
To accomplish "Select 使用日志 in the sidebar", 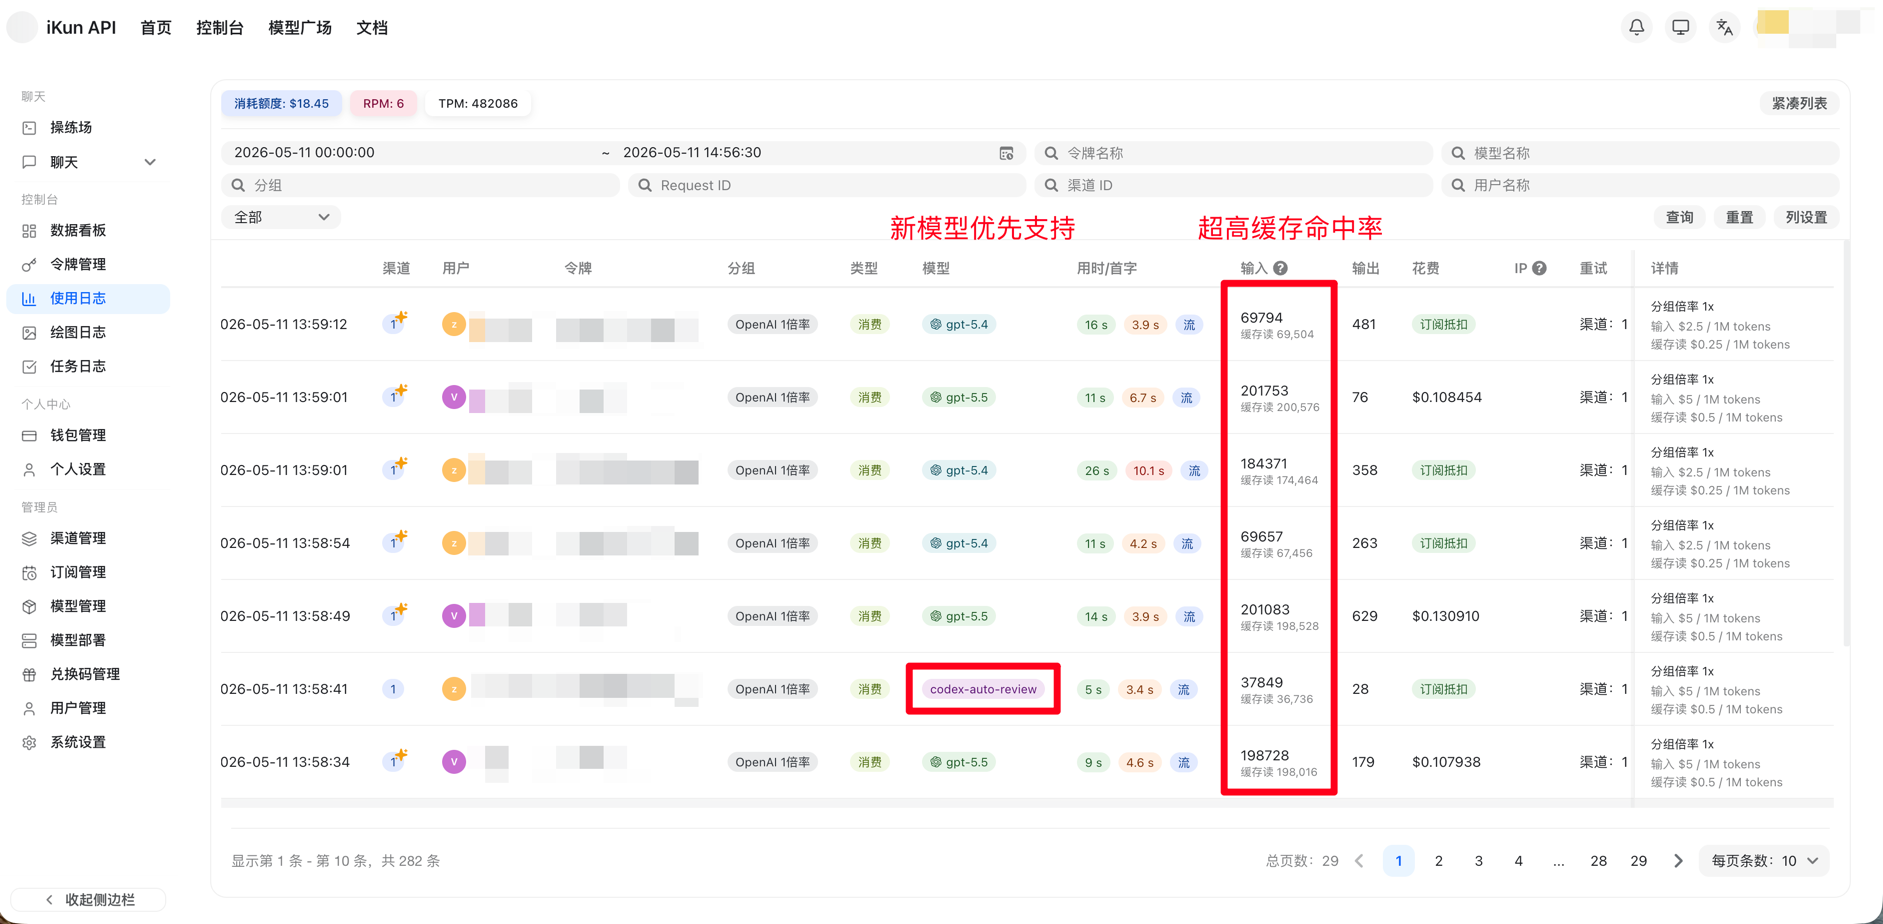I will point(88,298).
